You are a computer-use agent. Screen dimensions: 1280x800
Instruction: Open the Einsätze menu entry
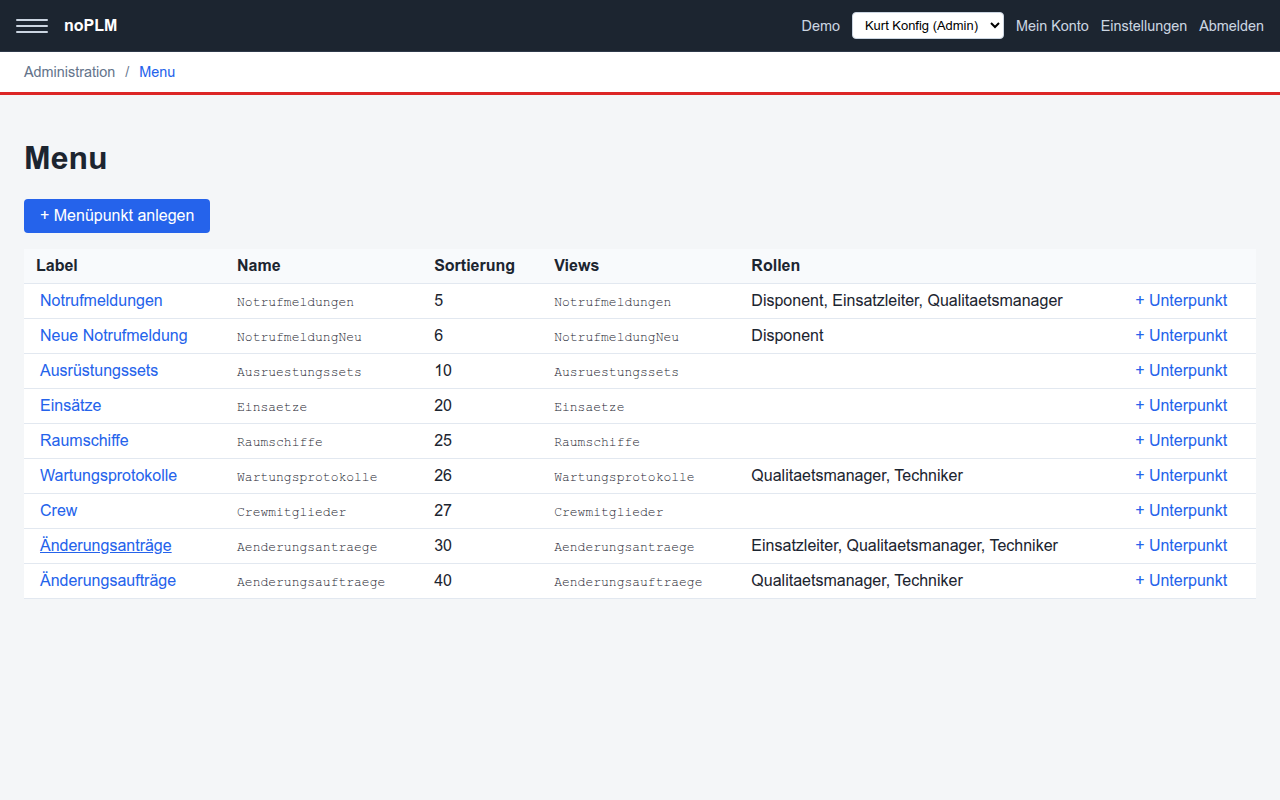click(x=71, y=405)
